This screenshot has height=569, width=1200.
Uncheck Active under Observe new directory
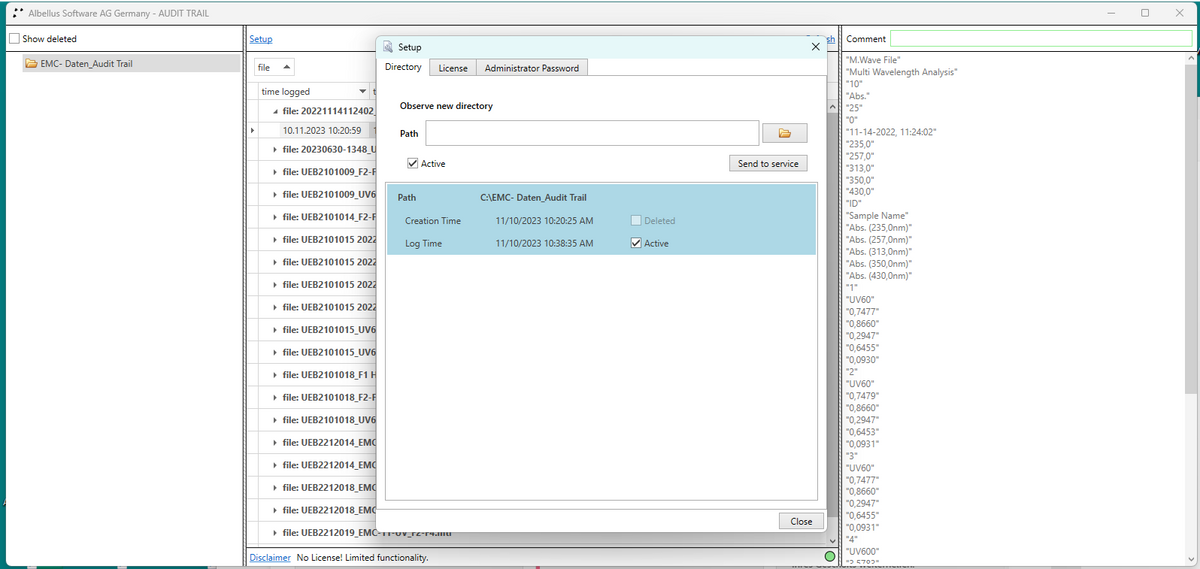tap(413, 163)
